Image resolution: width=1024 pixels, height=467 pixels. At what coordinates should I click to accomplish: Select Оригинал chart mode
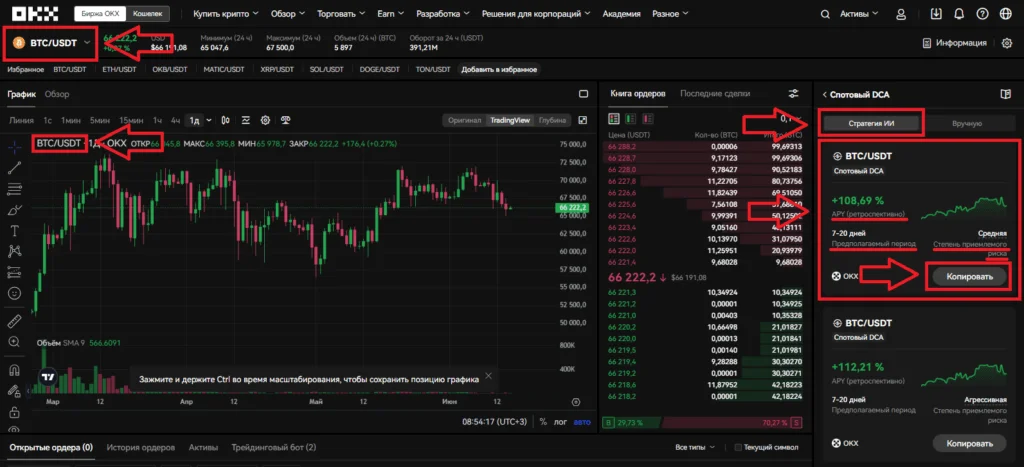point(465,120)
